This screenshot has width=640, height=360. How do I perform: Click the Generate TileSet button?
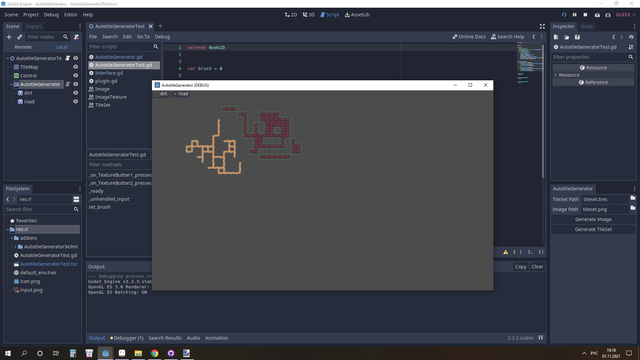[x=593, y=229]
